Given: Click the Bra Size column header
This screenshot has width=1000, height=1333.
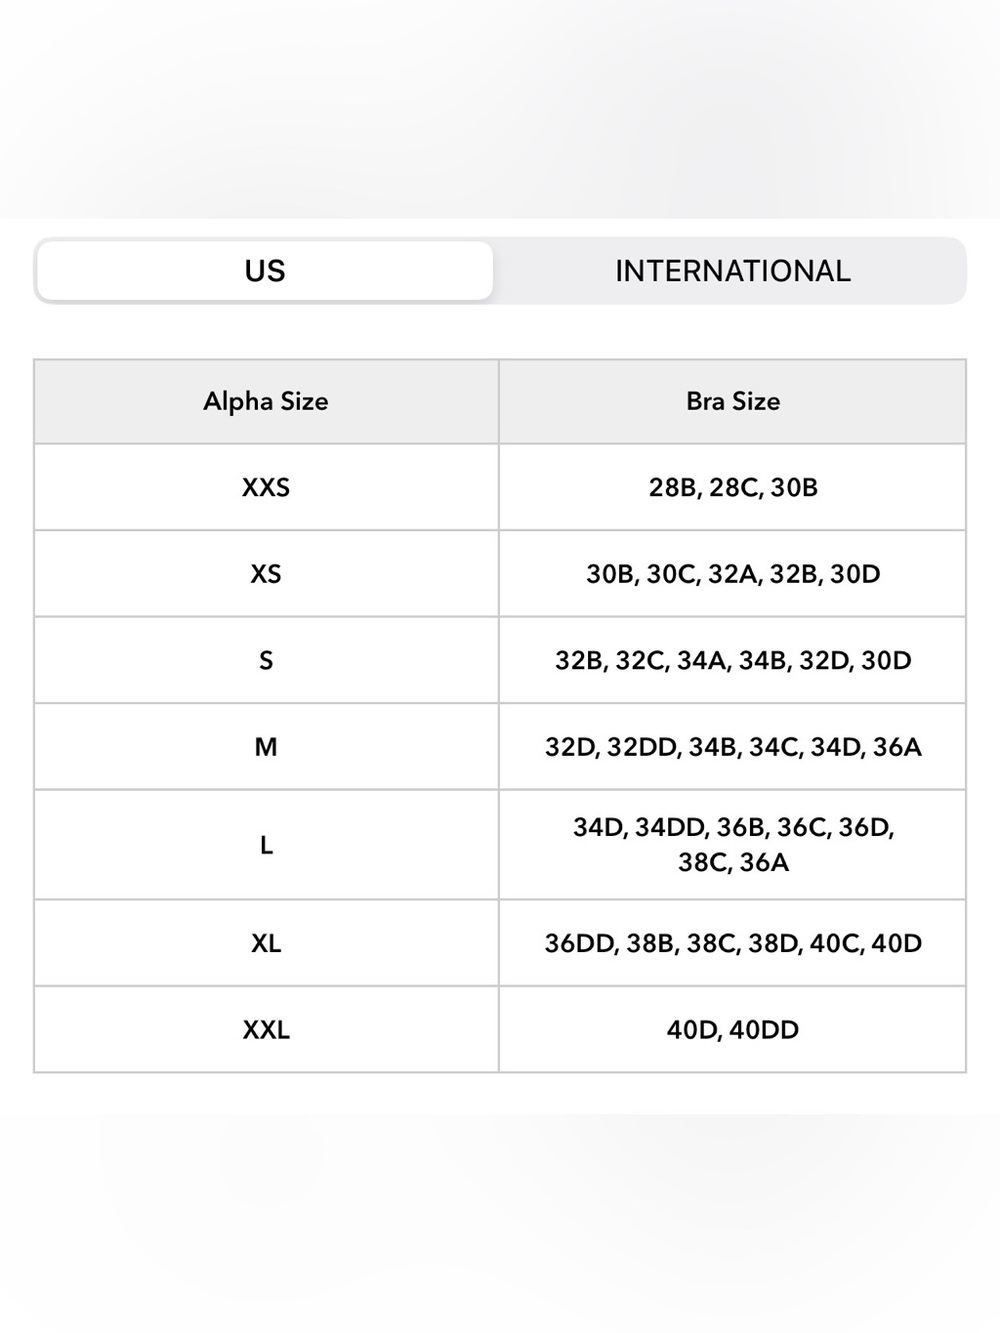Looking at the screenshot, I should pyautogui.click(x=733, y=401).
